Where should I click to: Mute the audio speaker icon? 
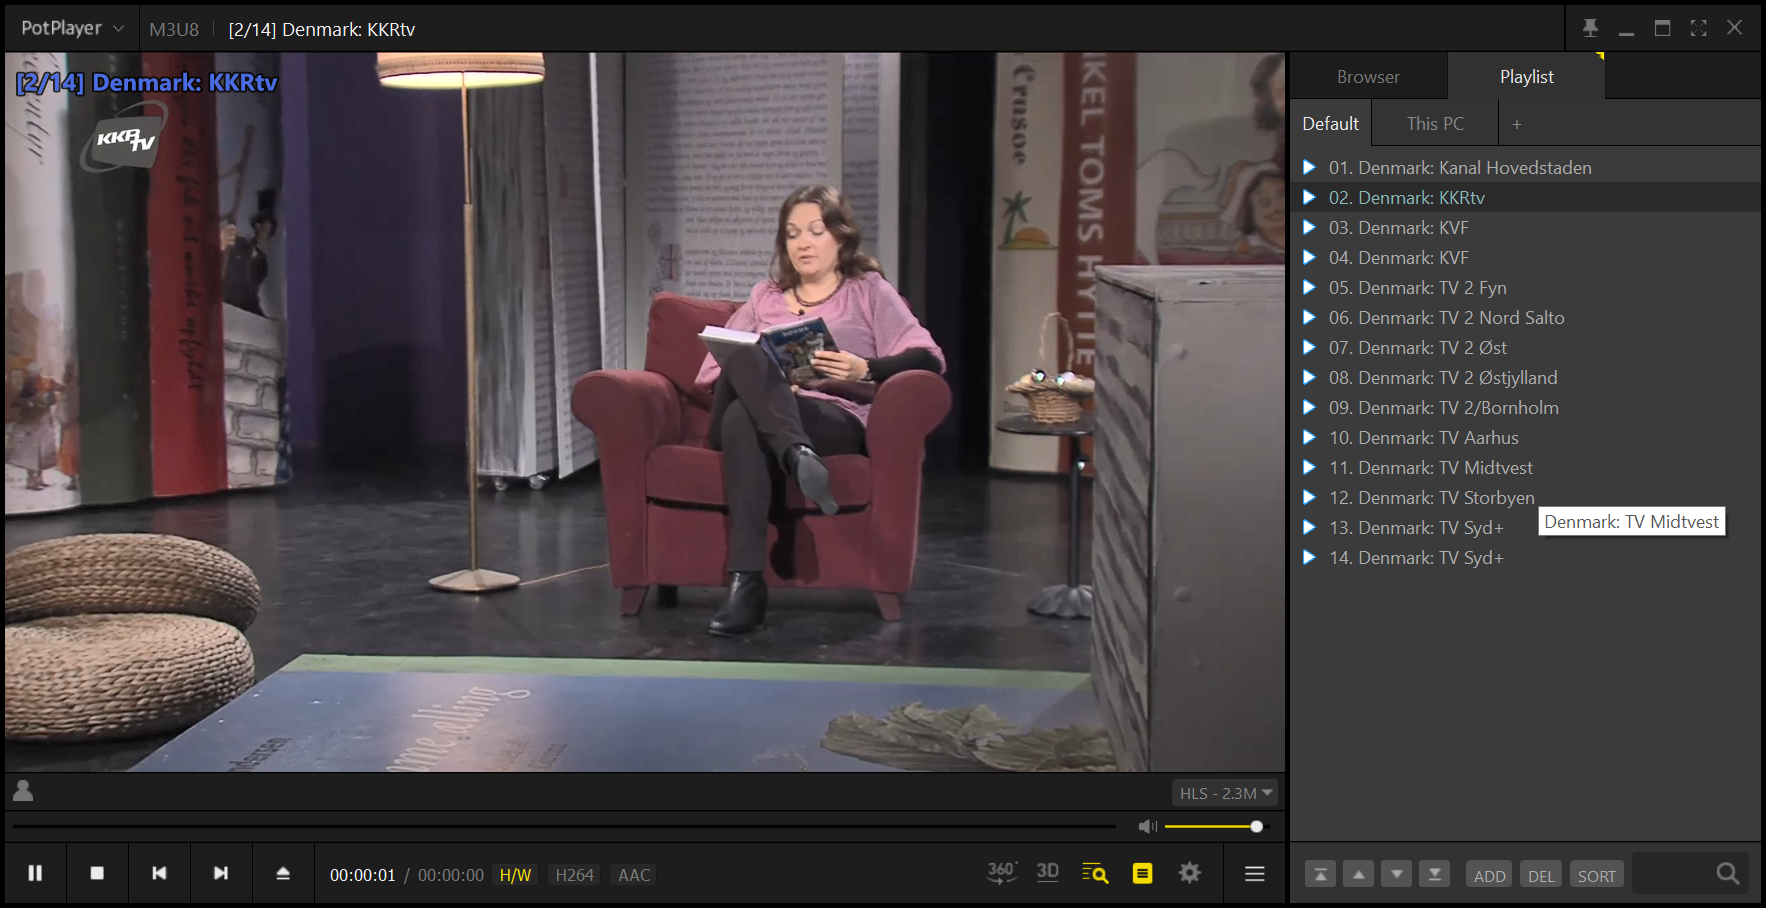pos(1147,826)
